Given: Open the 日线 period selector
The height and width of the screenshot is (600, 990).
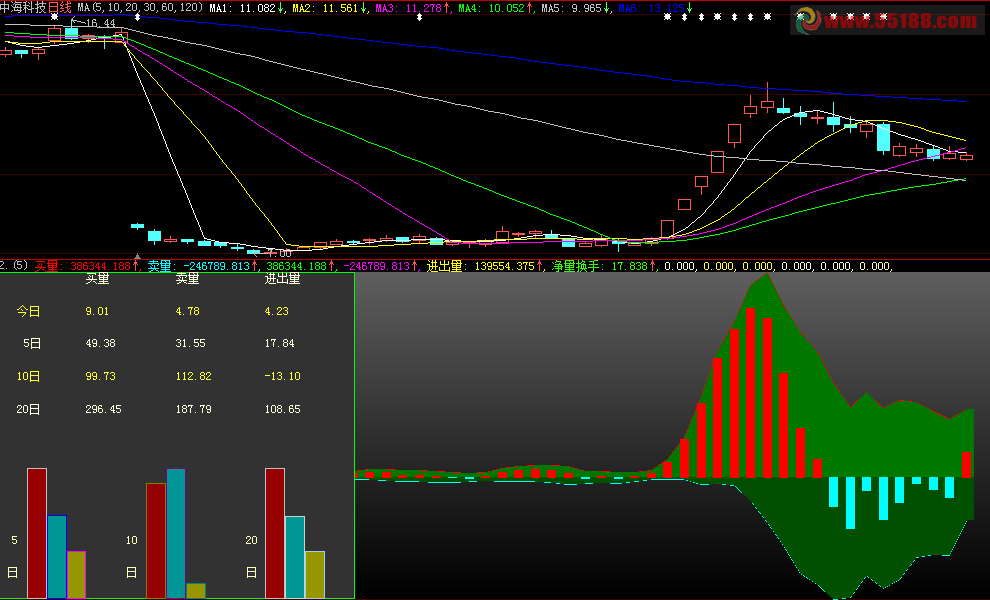Looking at the screenshot, I should 61,7.
